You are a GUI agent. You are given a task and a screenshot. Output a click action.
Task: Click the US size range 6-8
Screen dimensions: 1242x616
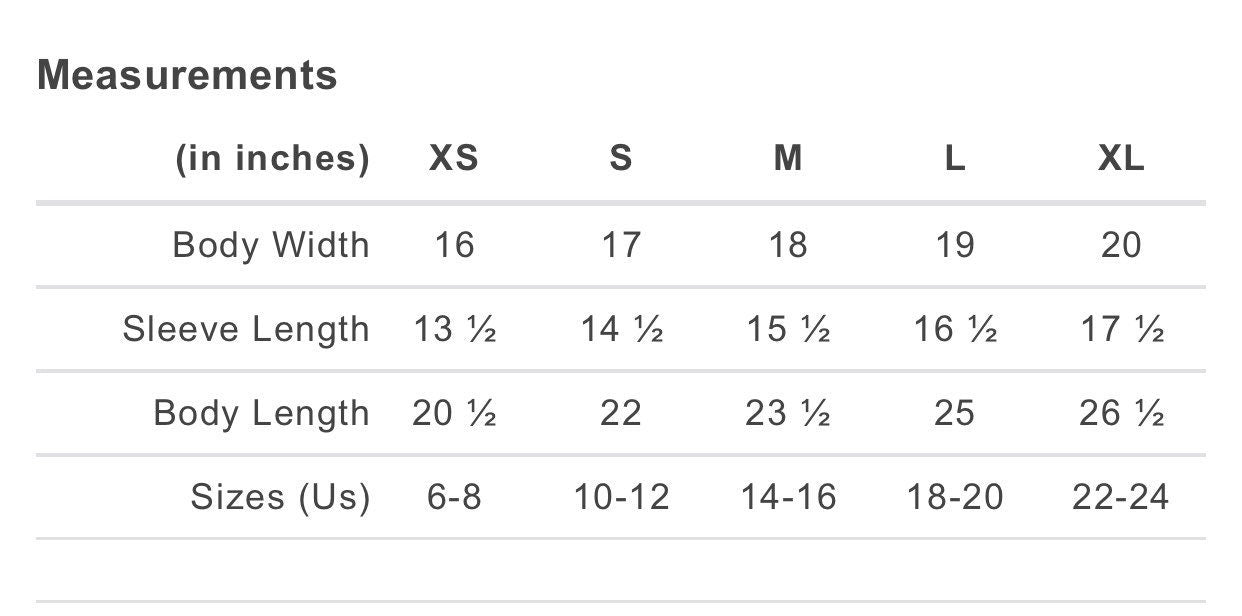tap(454, 497)
